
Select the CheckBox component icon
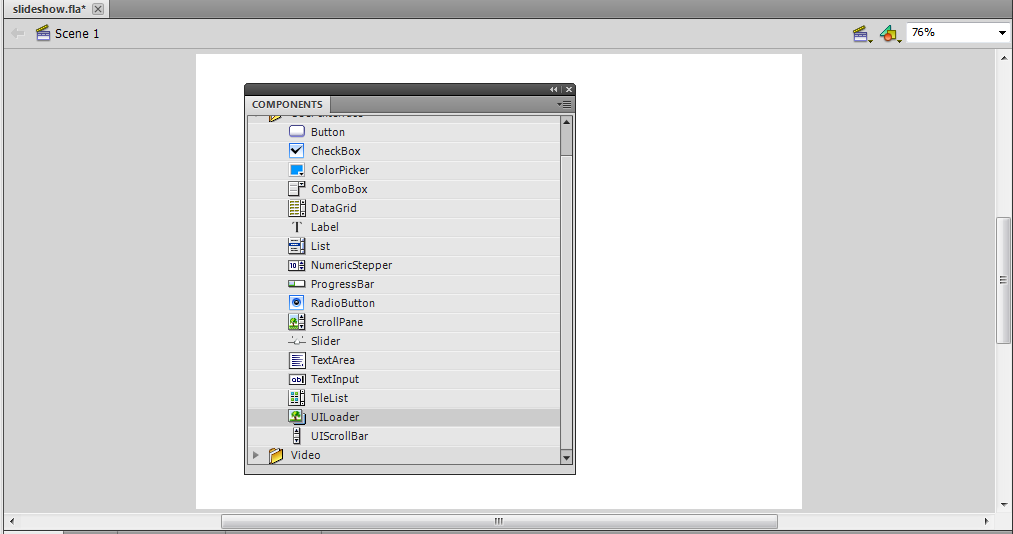click(297, 150)
